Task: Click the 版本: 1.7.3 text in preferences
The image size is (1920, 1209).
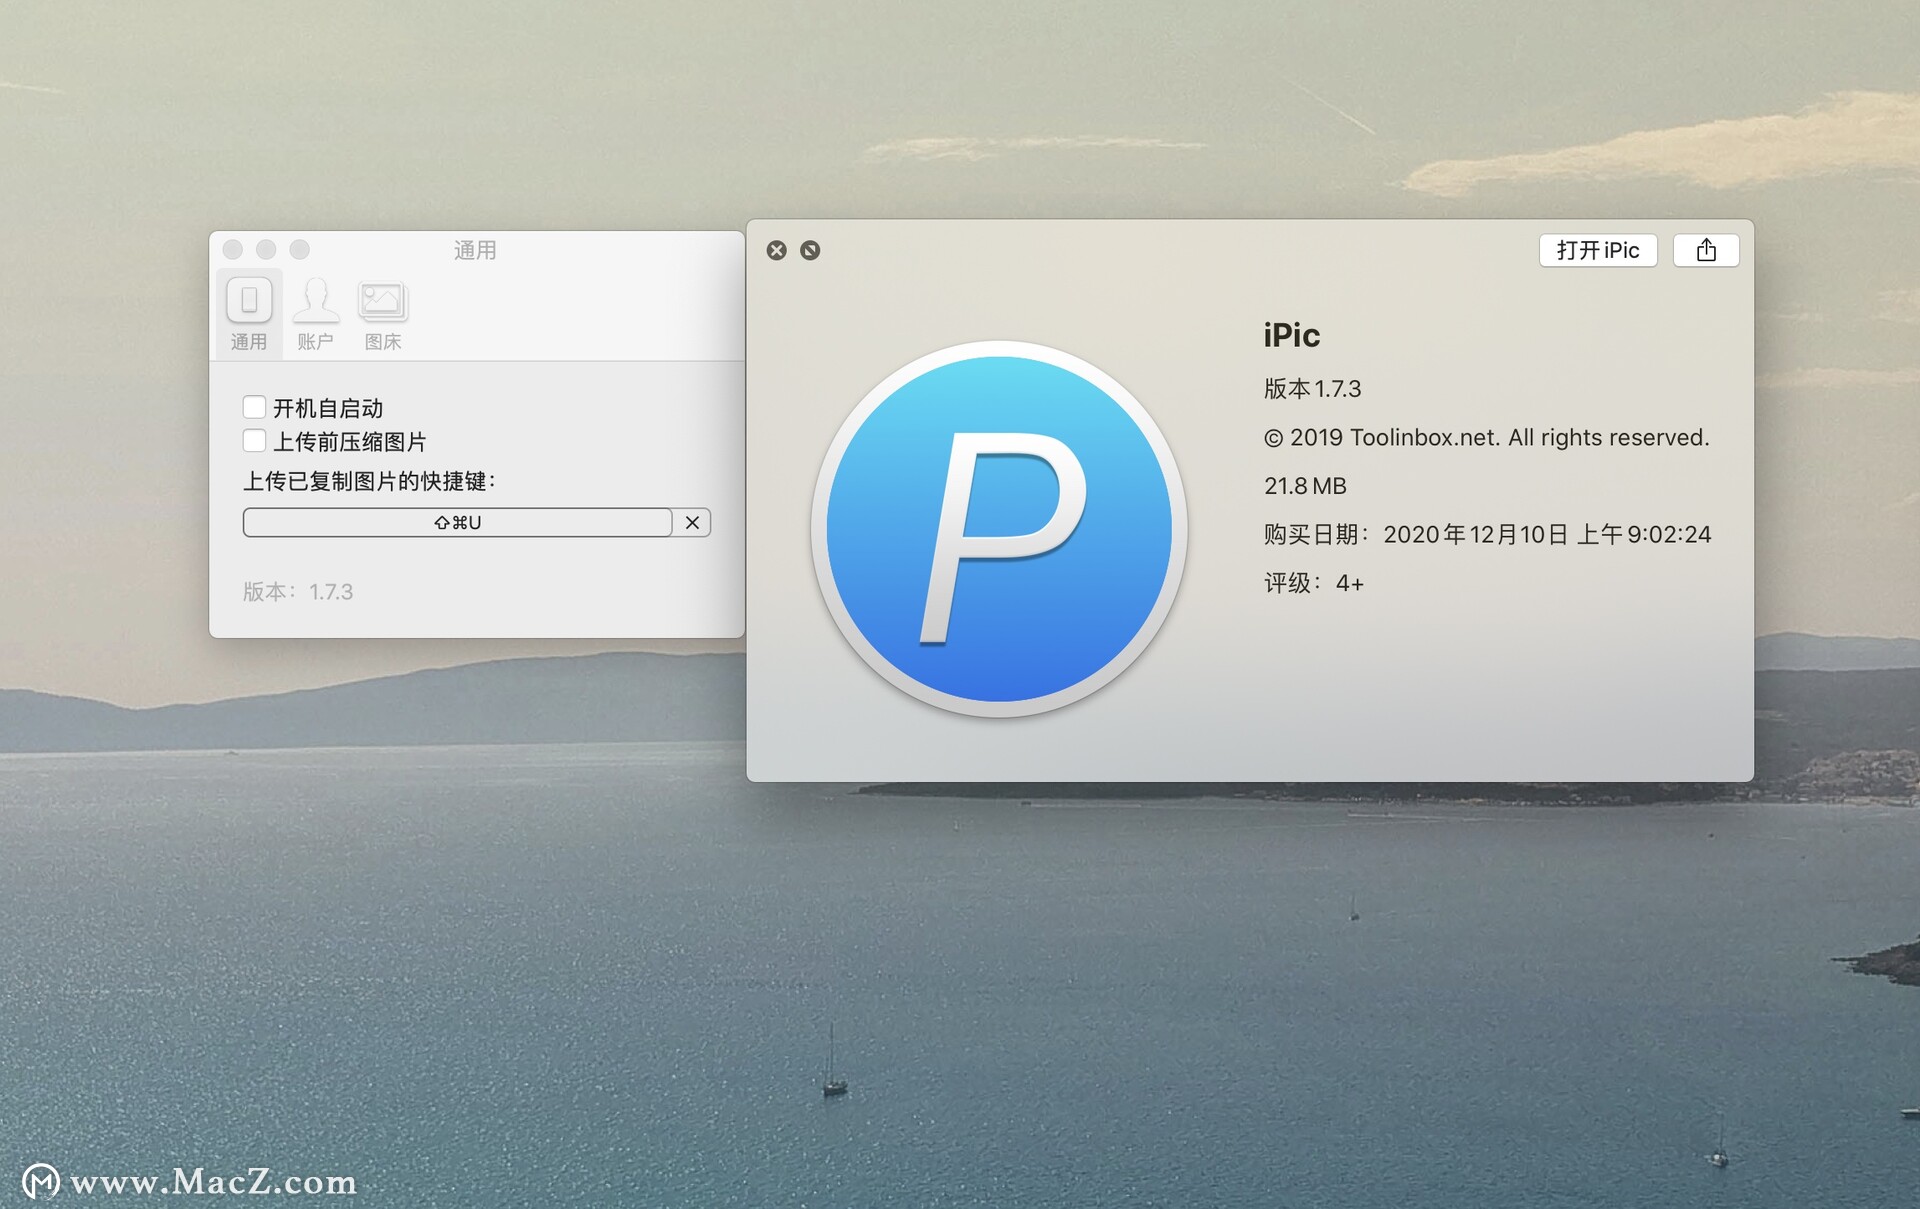Action: click(298, 592)
